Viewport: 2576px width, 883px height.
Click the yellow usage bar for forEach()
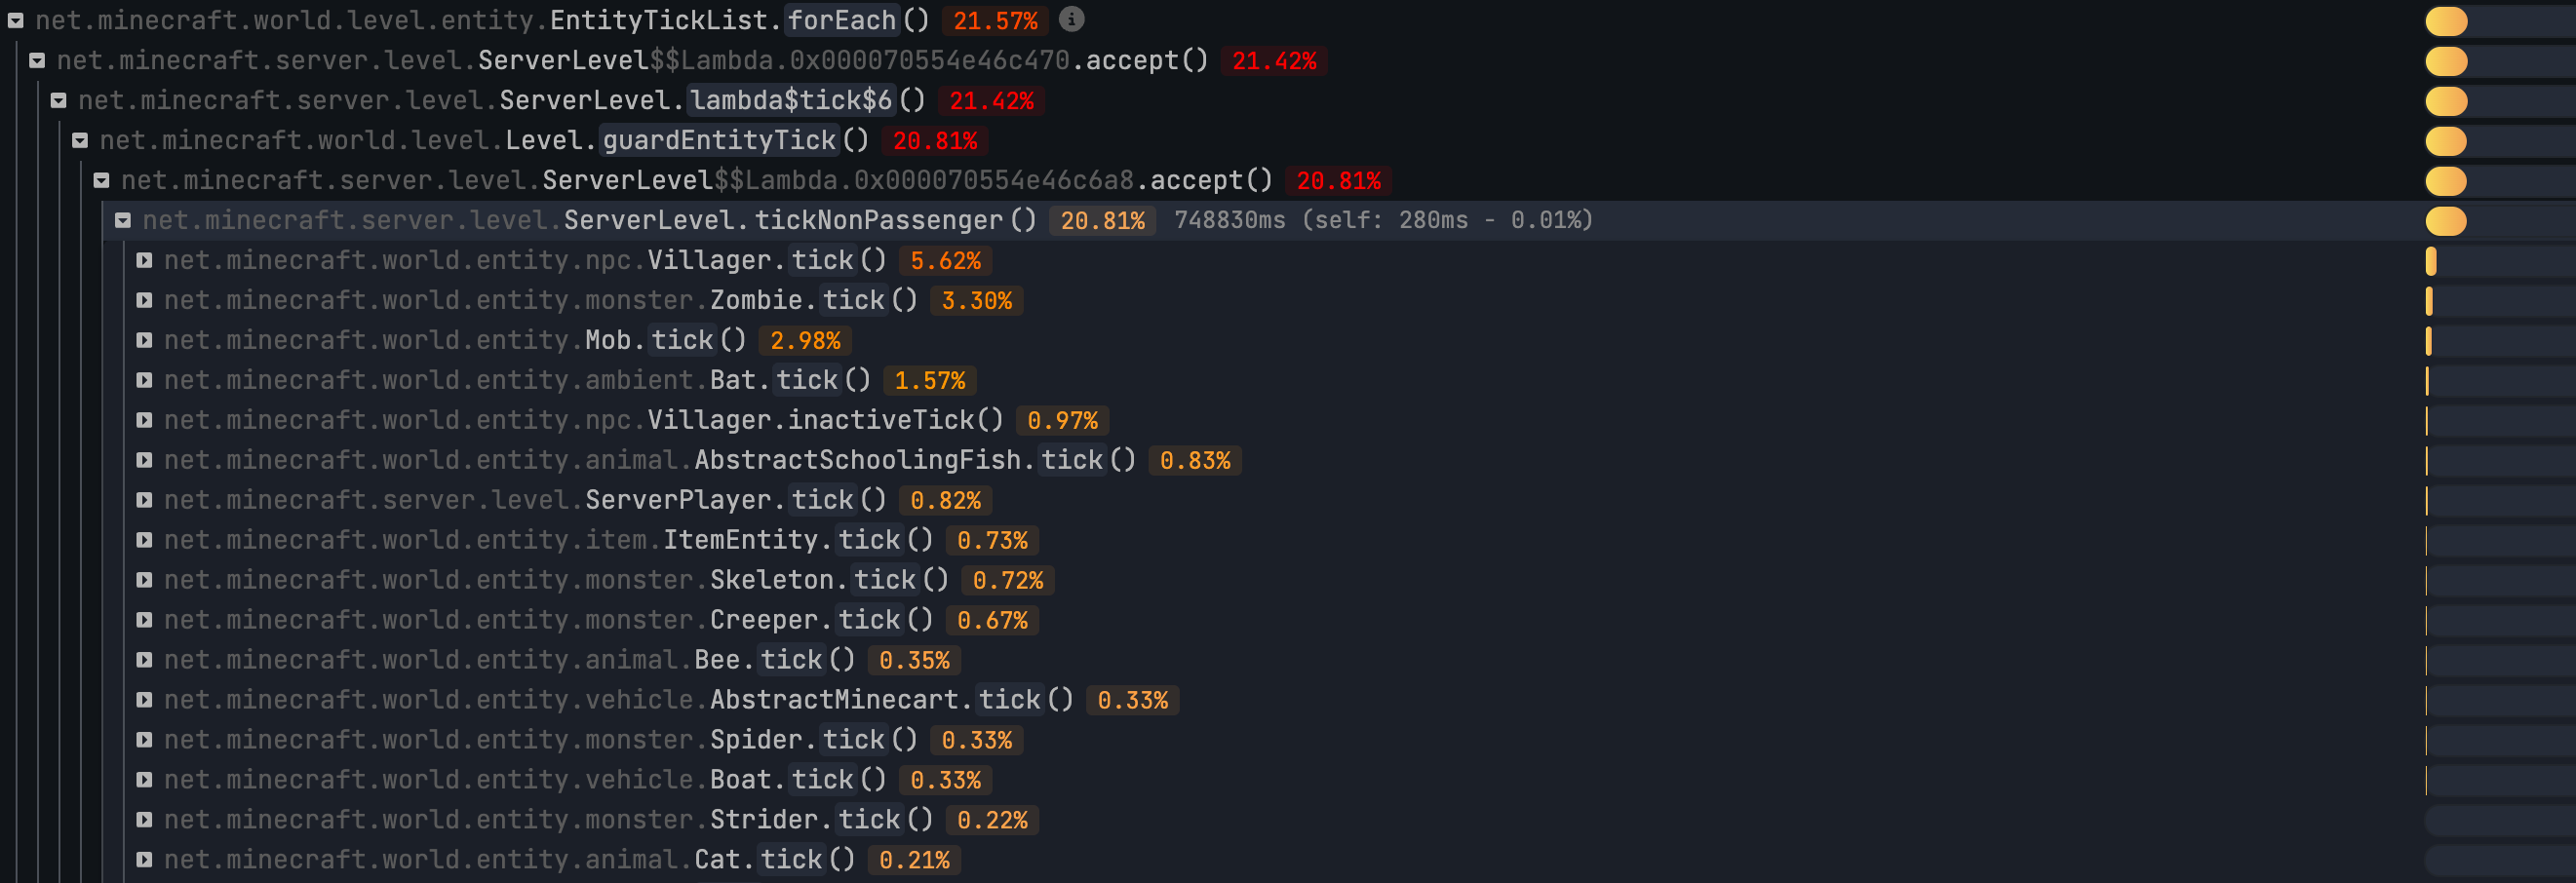2446,21
